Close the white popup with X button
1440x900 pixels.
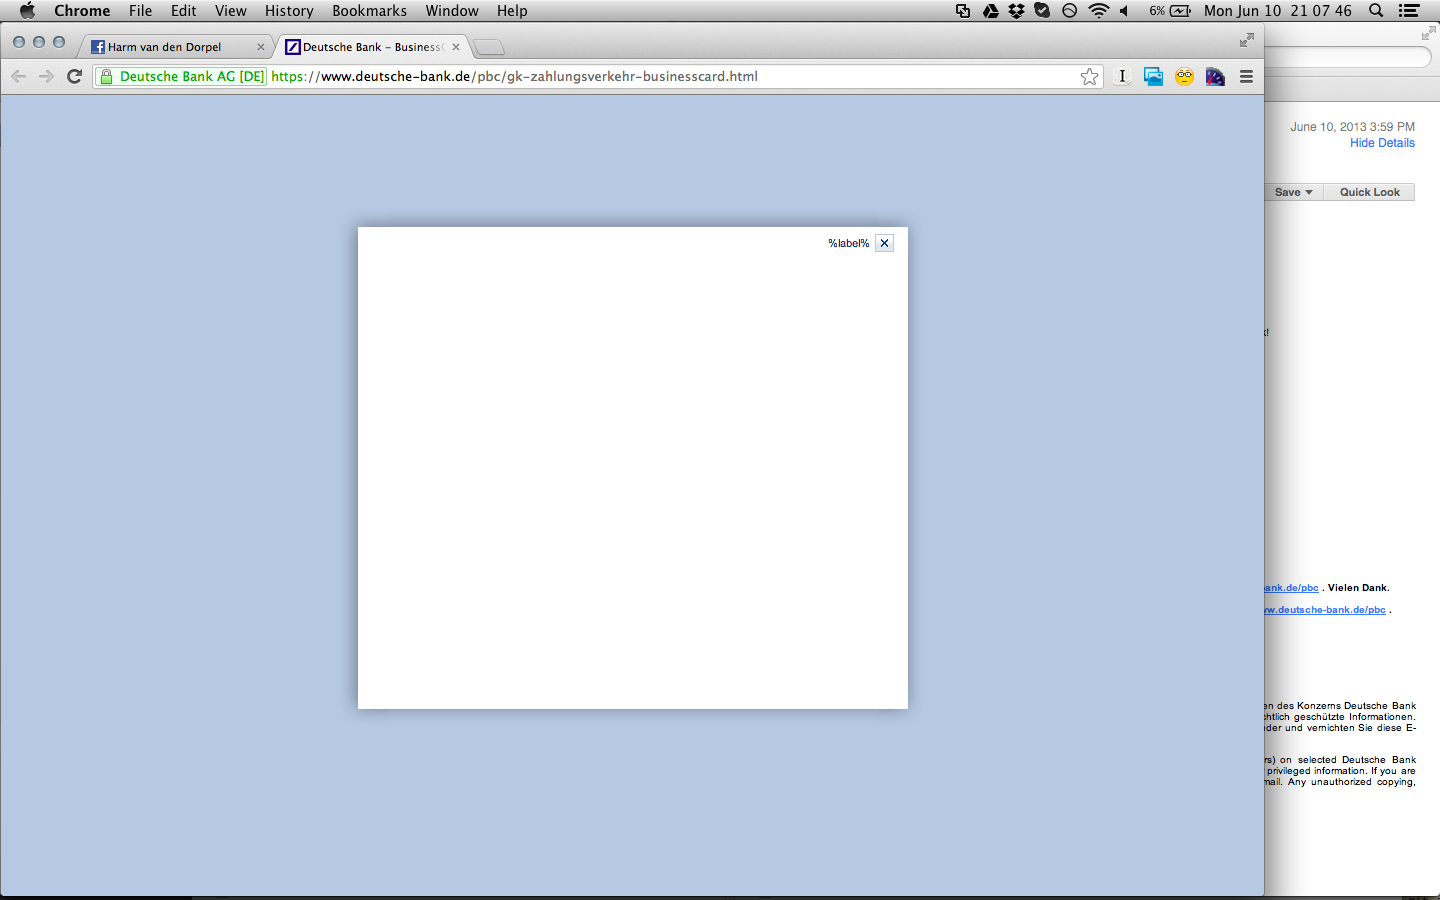click(884, 243)
